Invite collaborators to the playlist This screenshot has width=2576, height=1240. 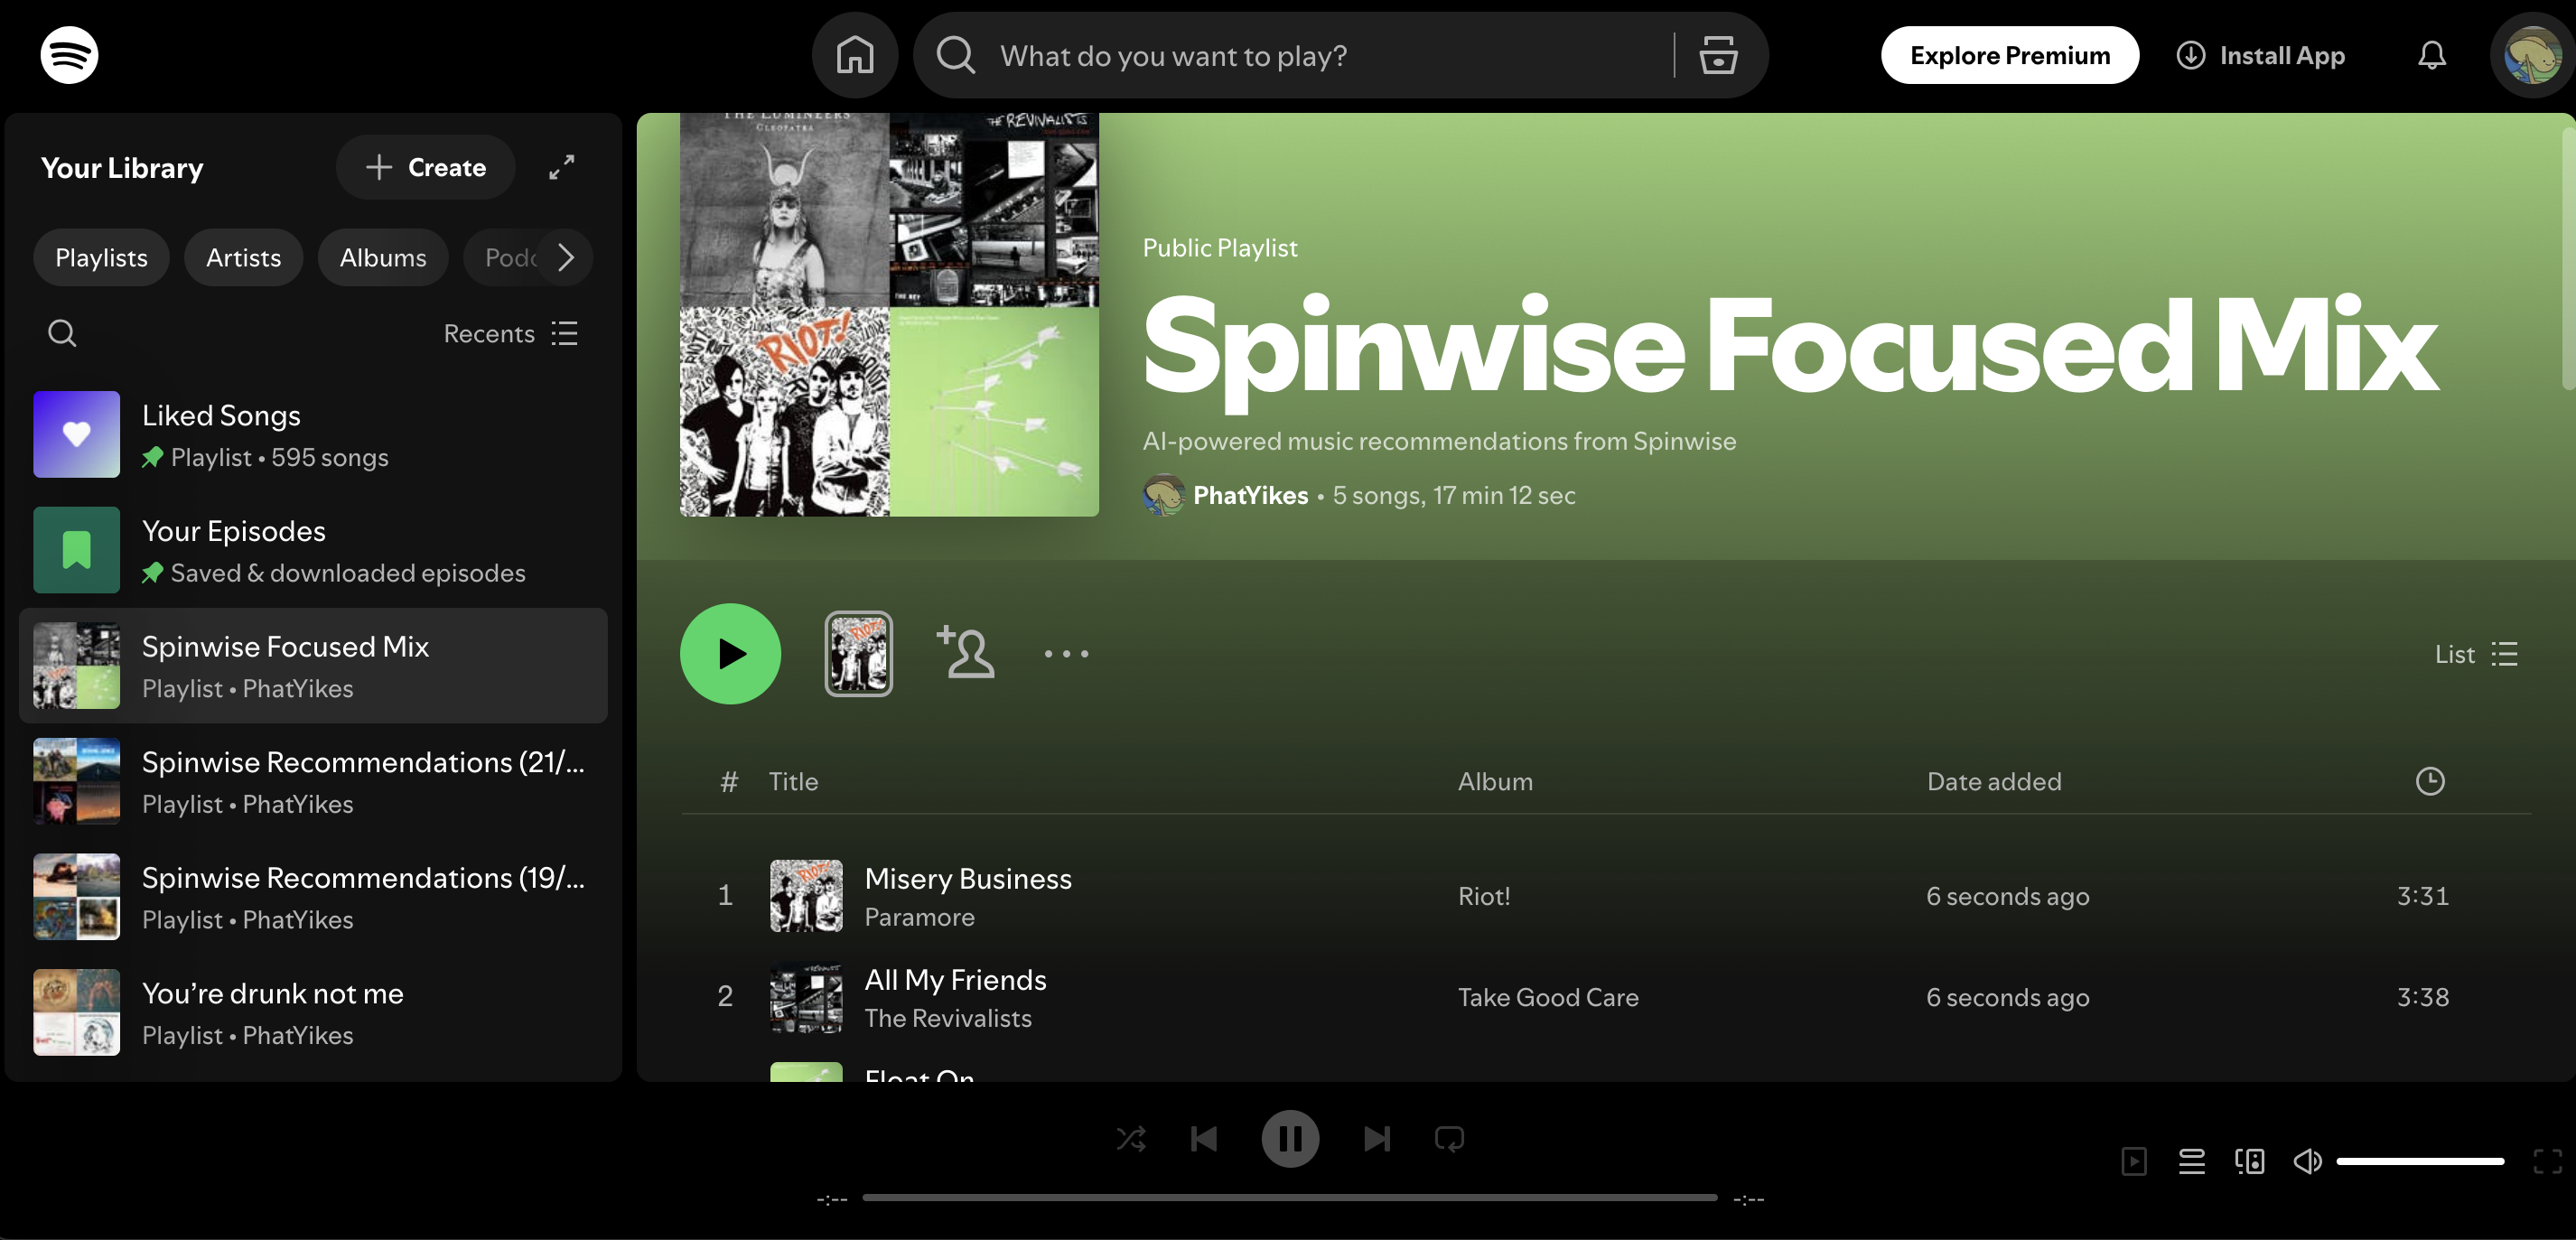[965, 653]
